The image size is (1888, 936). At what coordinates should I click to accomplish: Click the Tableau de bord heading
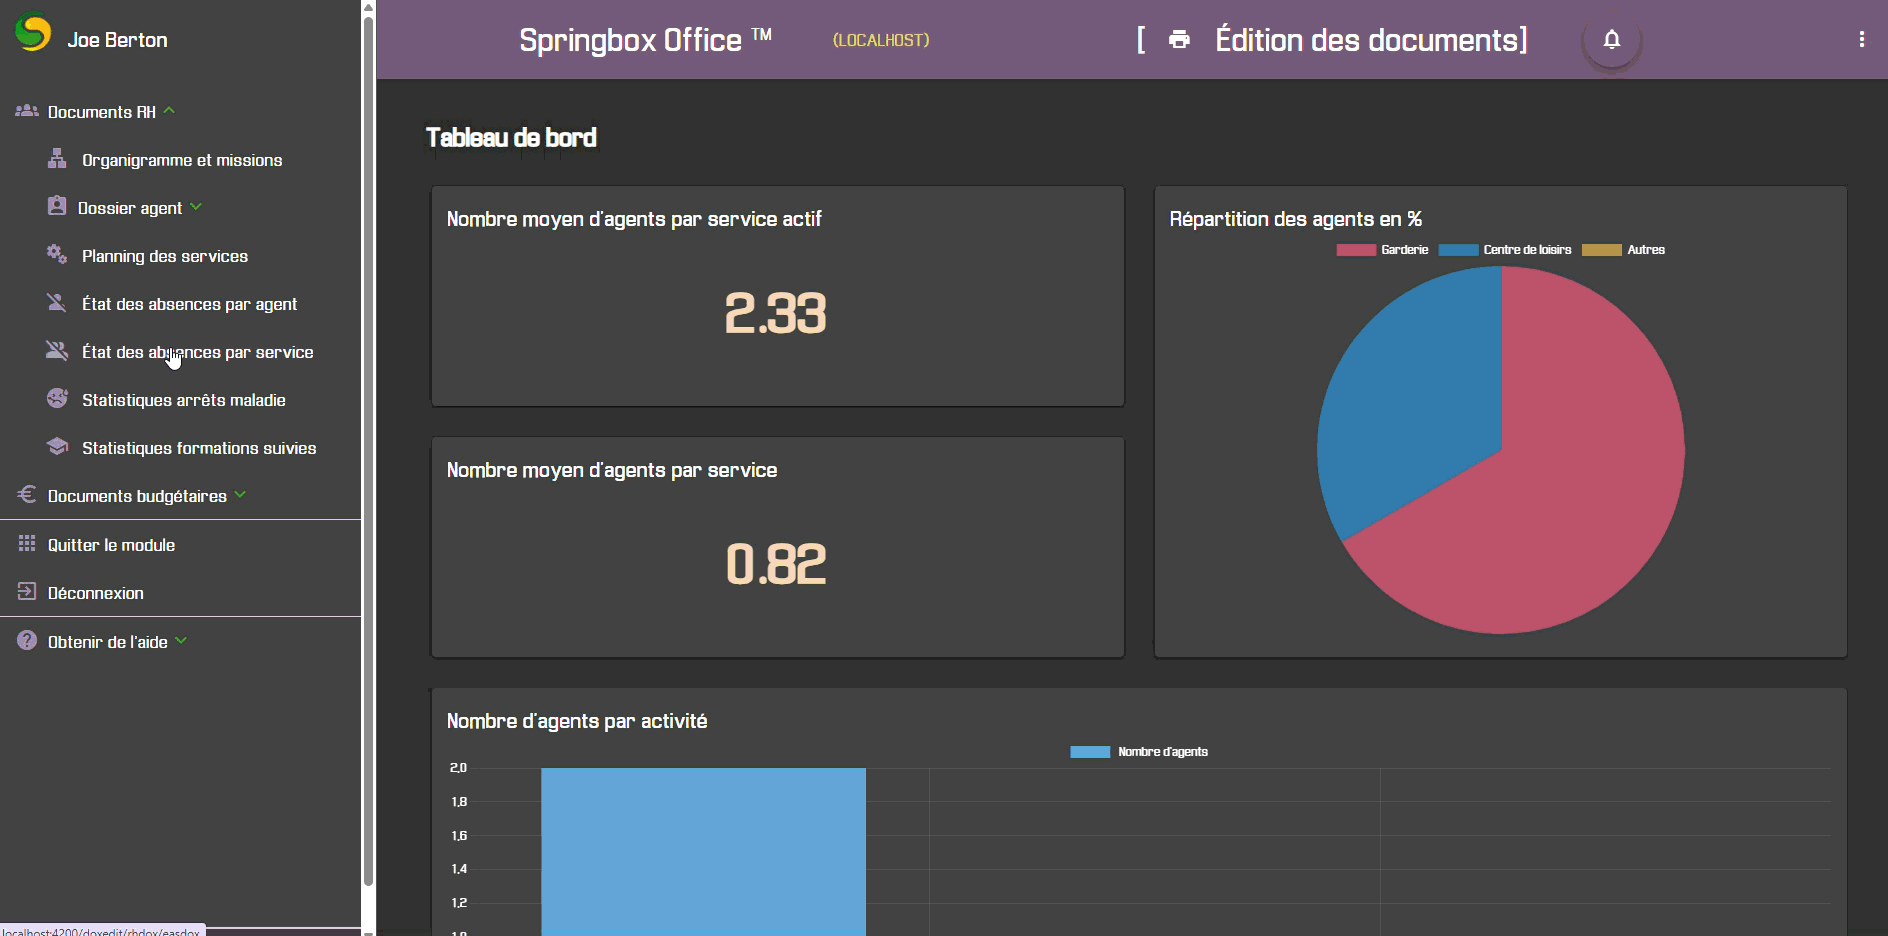[511, 138]
